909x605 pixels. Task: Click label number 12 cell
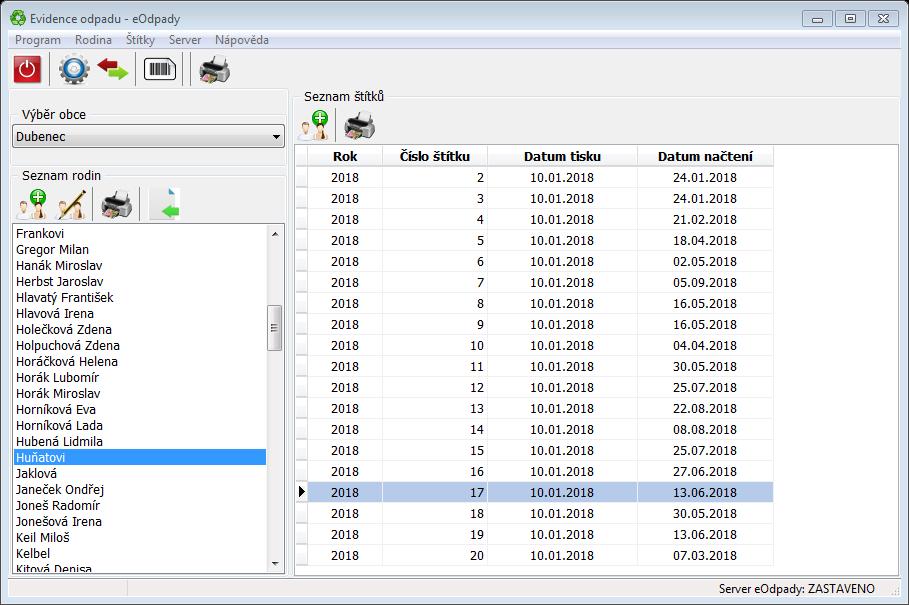(435, 388)
